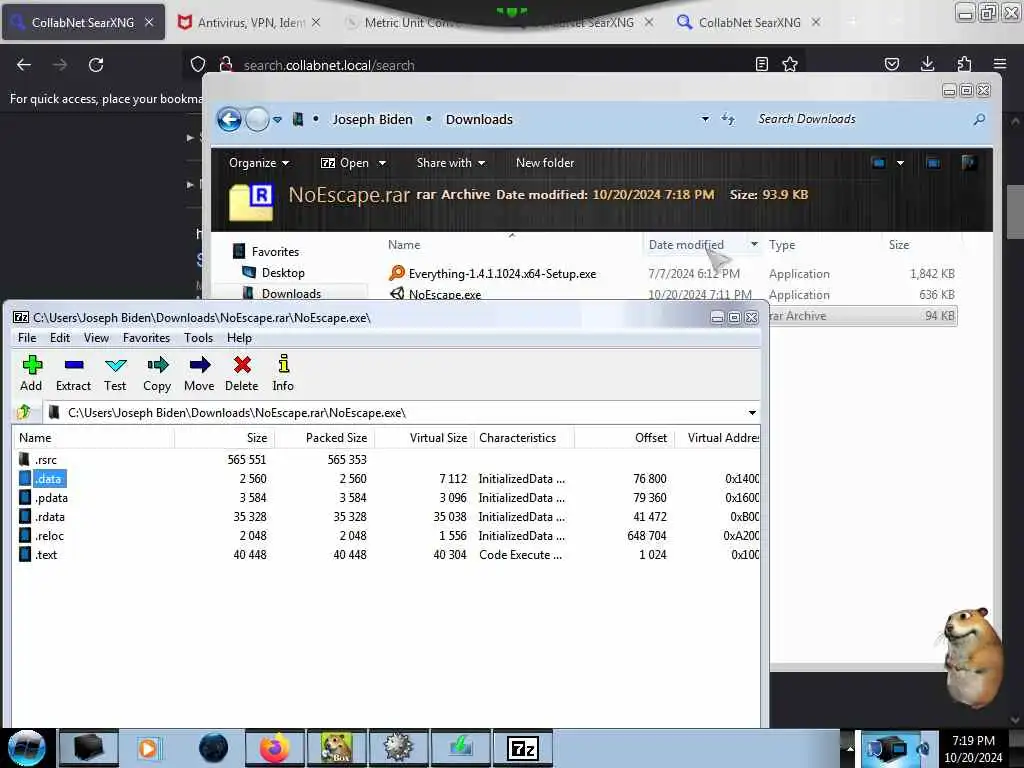Click Explorer's Forward navigation button
The image size is (1024, 768).
(257, 120)
